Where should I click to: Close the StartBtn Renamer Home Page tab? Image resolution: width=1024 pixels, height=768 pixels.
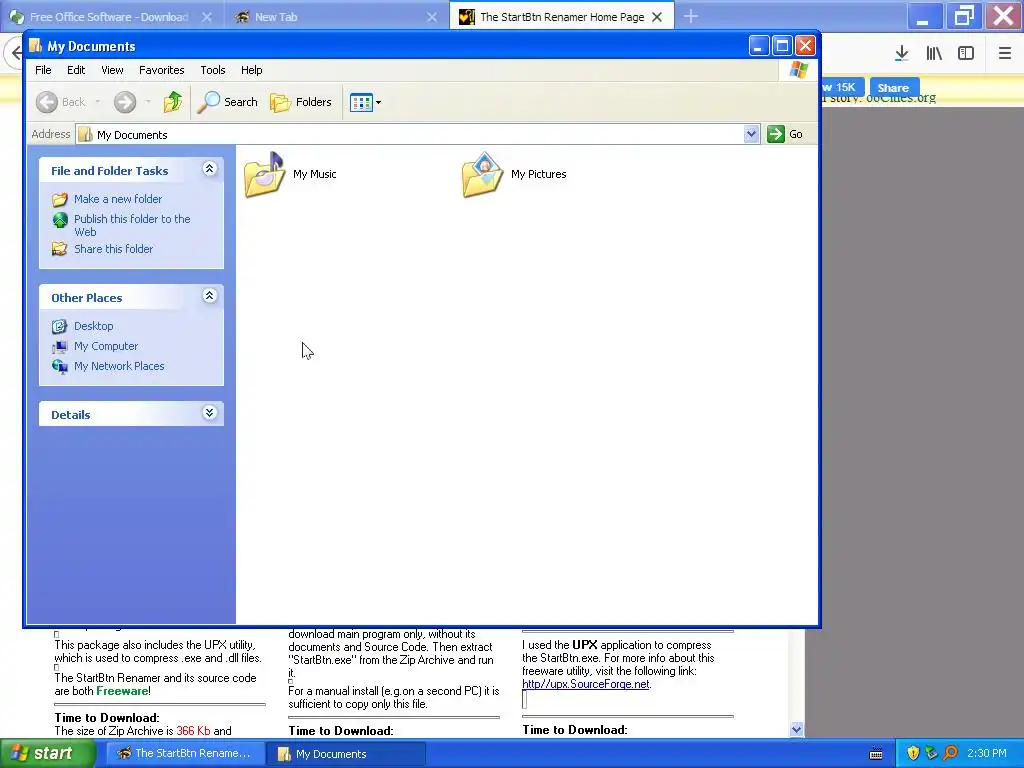pos(658,17)
